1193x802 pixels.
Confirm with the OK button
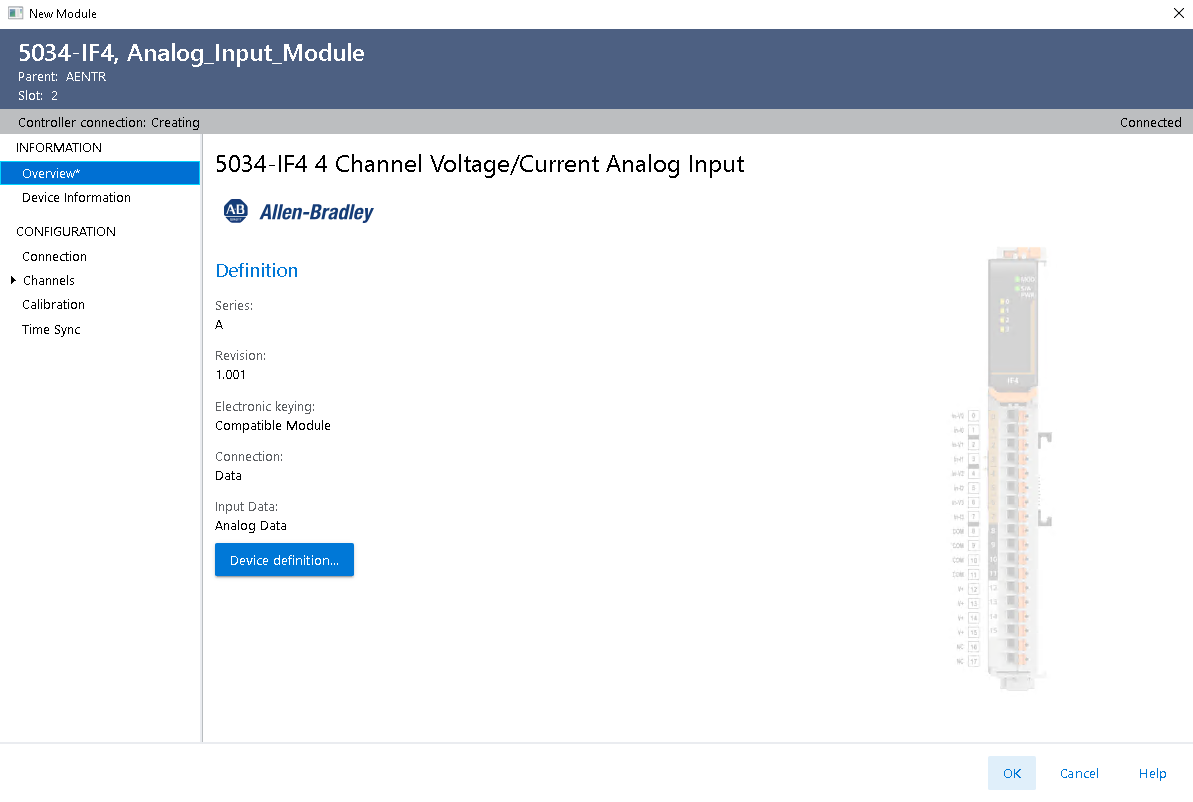pos(1012,773)
